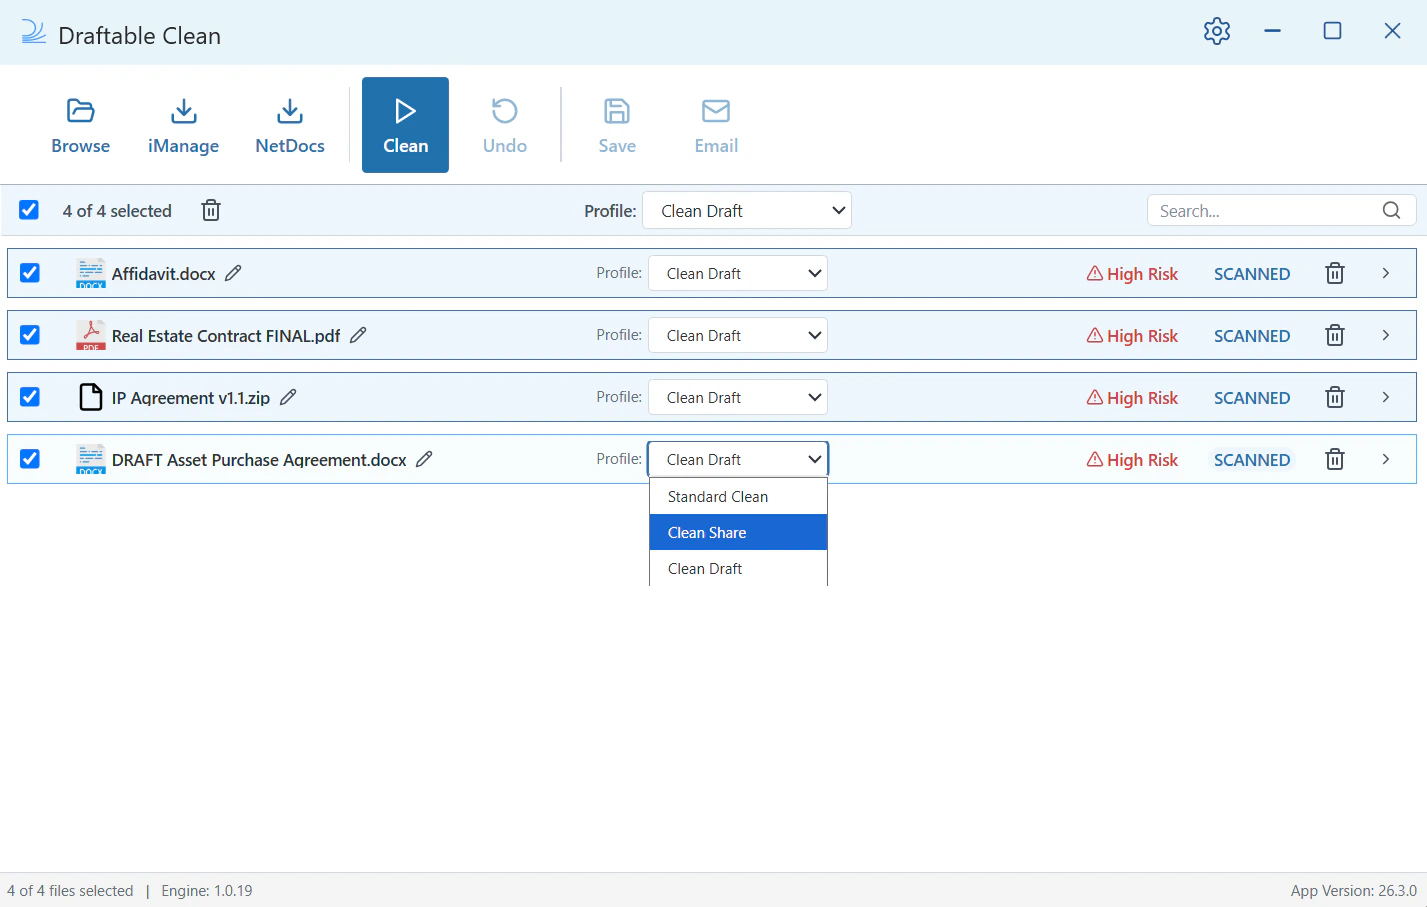Screen dimensions: 1427x907
Task: Open Profile dropdown for Real Estate Contract
Action: click(738, 336)
